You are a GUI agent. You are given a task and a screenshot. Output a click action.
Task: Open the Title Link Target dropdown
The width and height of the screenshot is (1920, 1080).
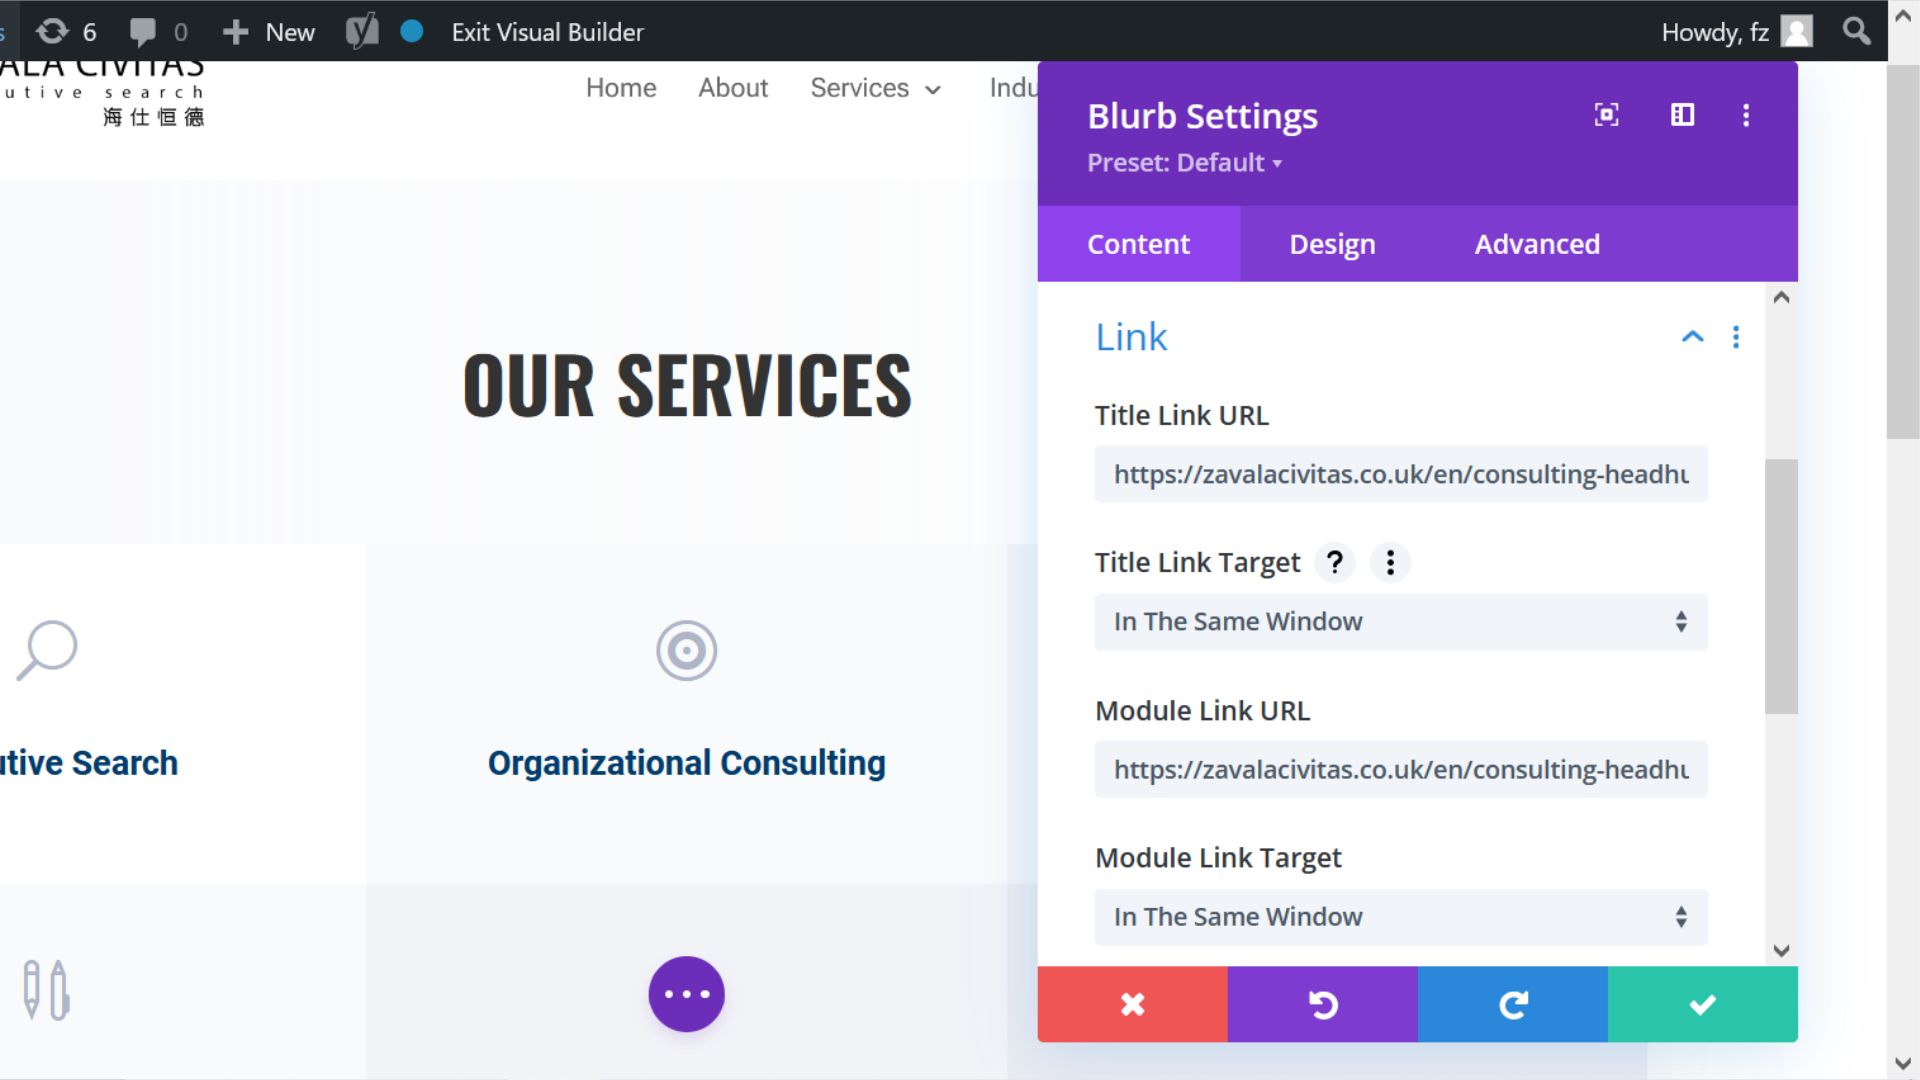[1400, 622]
